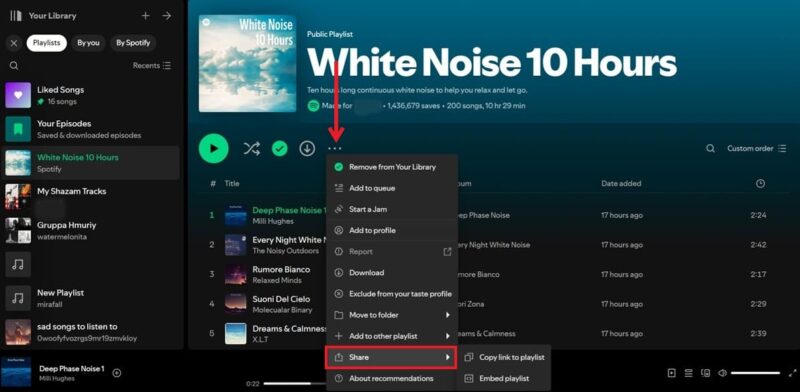Expand Add to other playlist submenu

392,336
